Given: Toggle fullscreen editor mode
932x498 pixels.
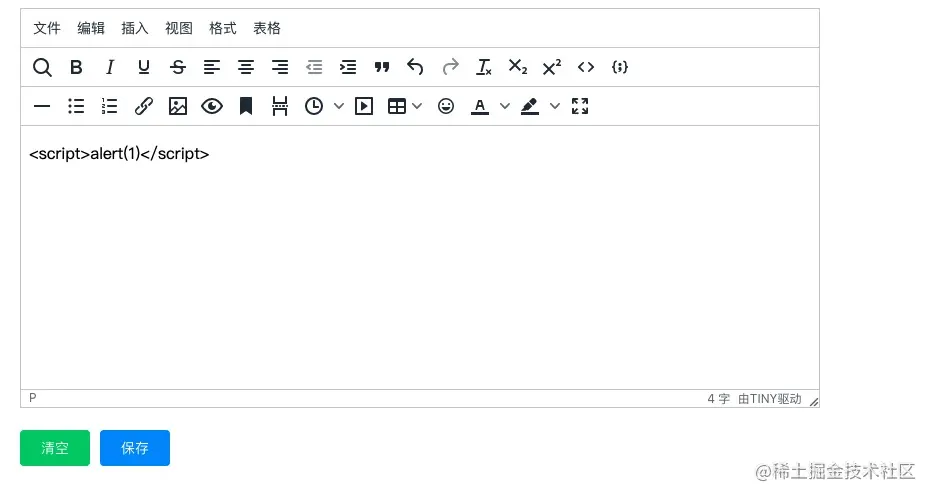Looking at the screenshot, I should (x=580, y=106).
